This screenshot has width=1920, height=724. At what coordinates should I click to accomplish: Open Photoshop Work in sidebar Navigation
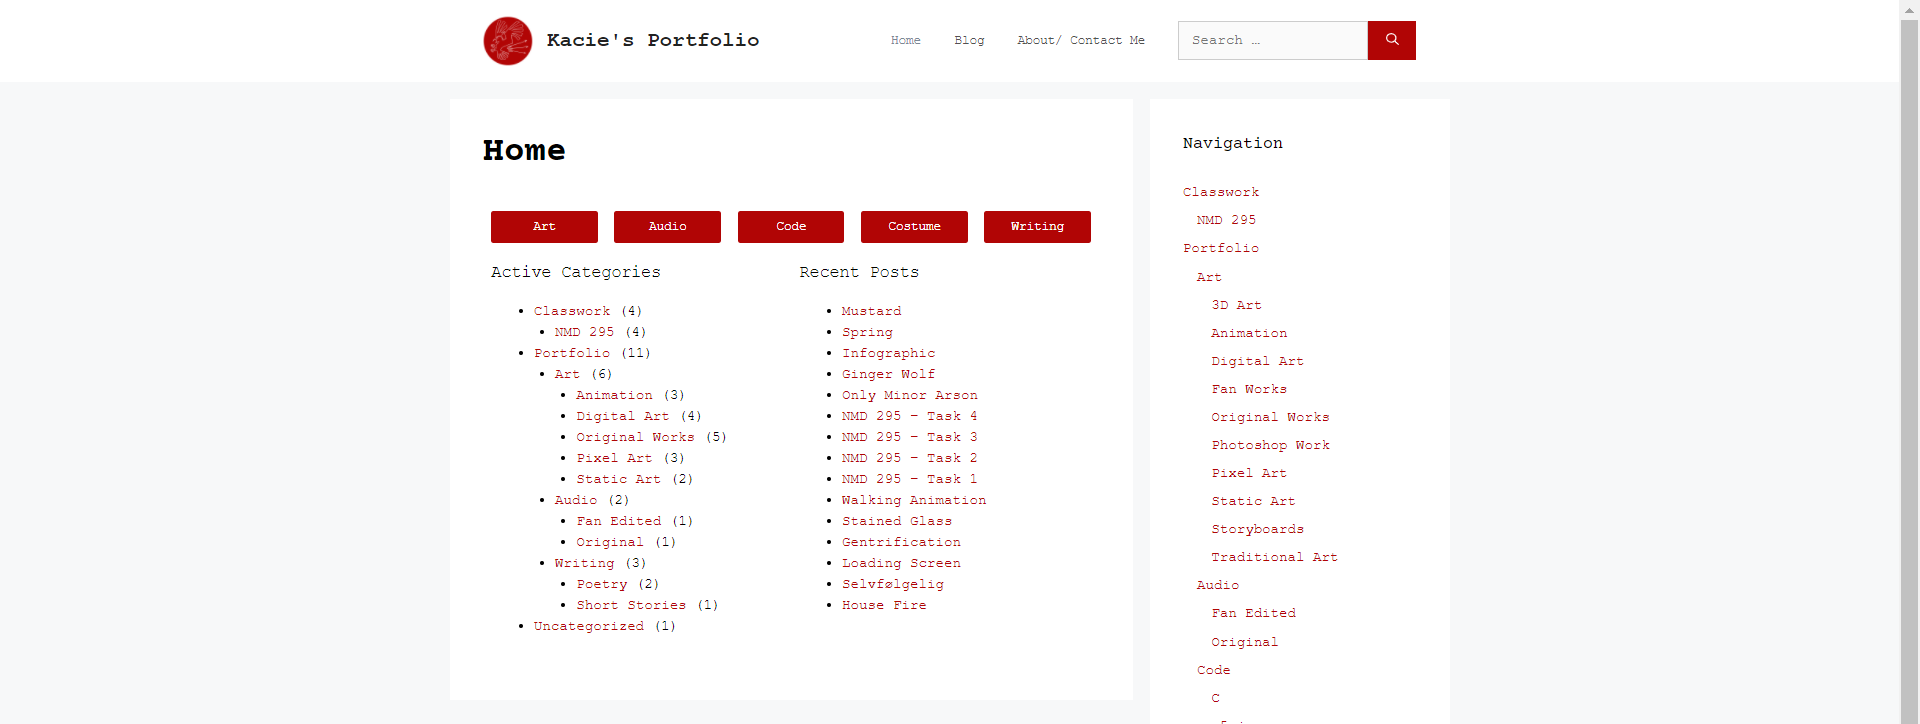tap(1270, 445)
